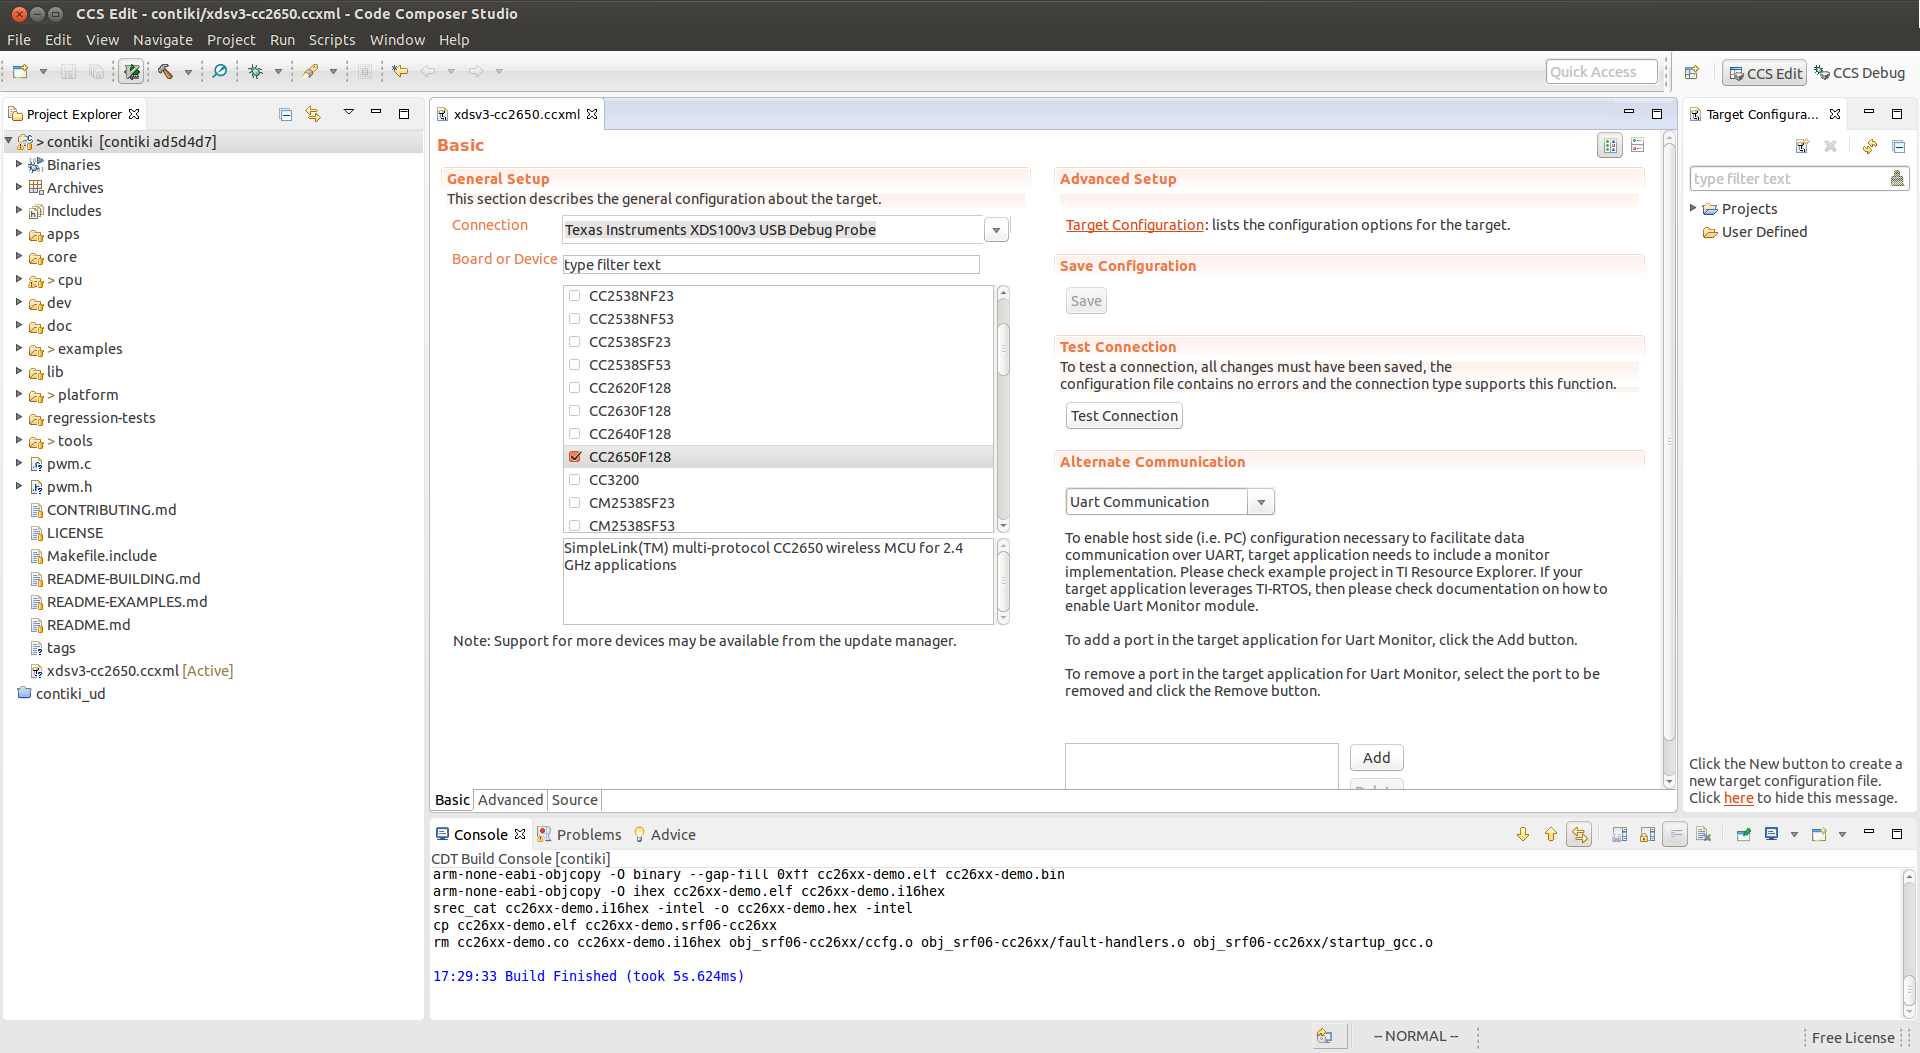Click the Clear Console icon

[x=1704, y=835]
